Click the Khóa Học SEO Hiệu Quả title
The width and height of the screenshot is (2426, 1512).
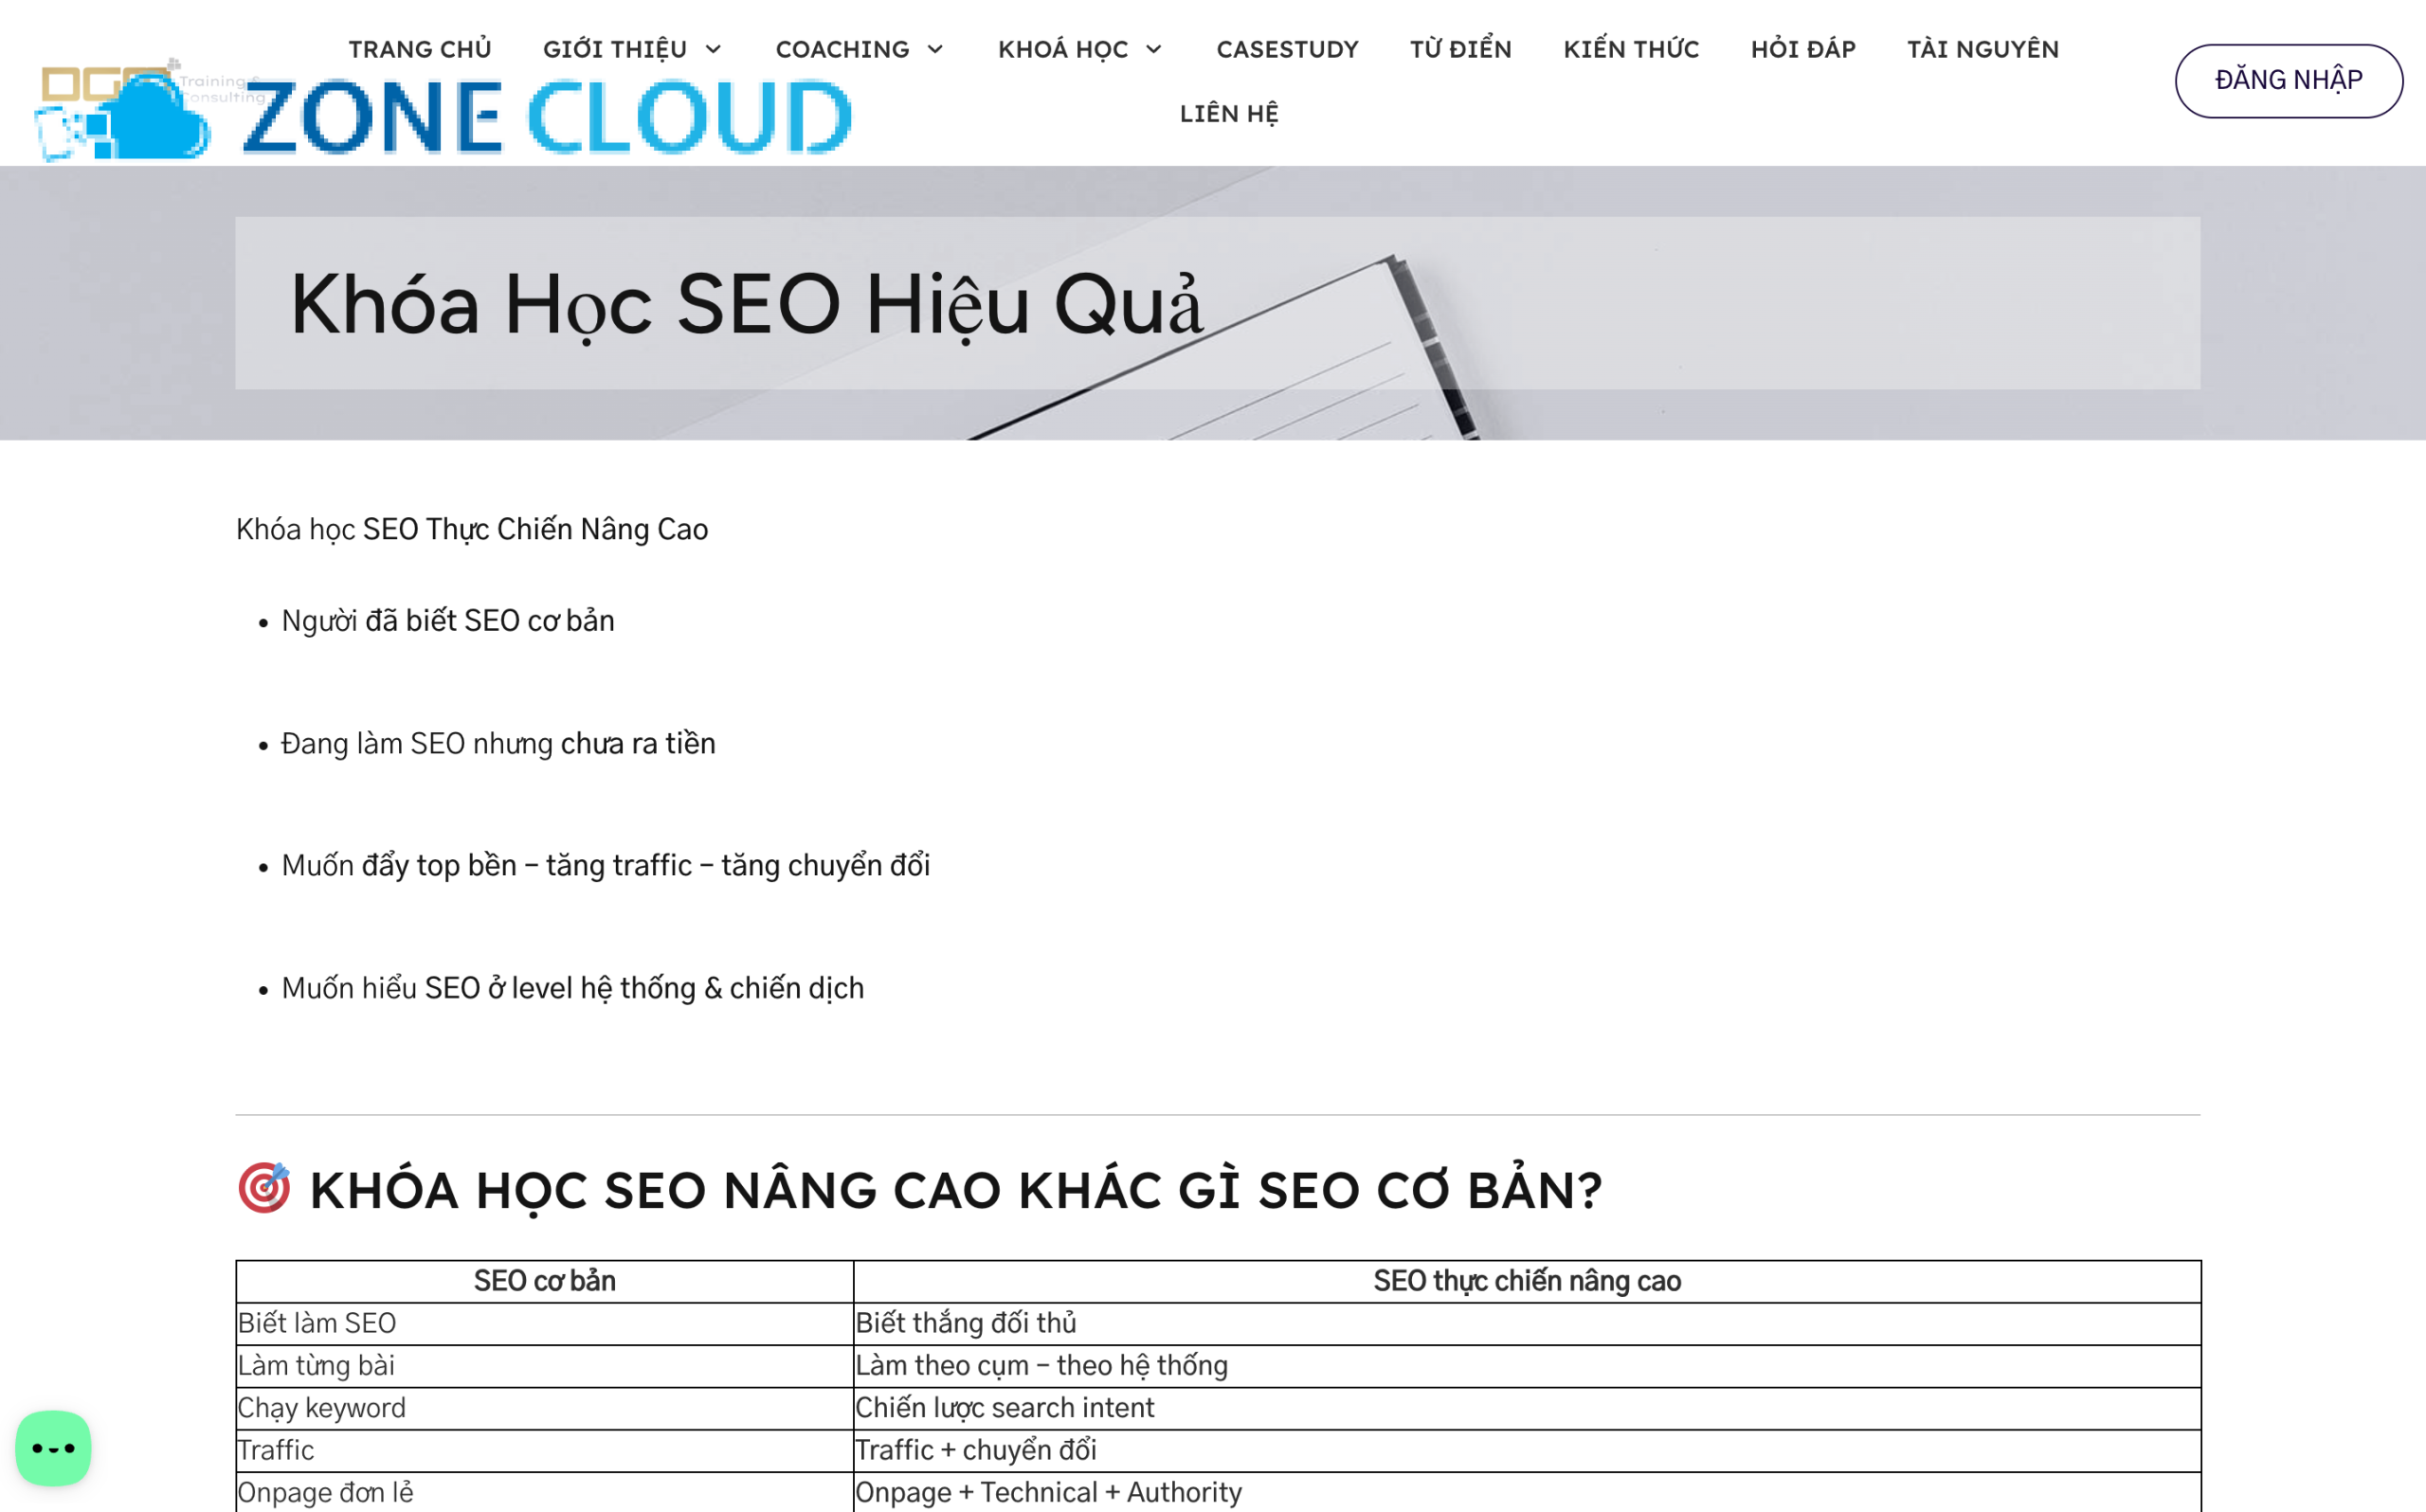click(x=745, y=304)
